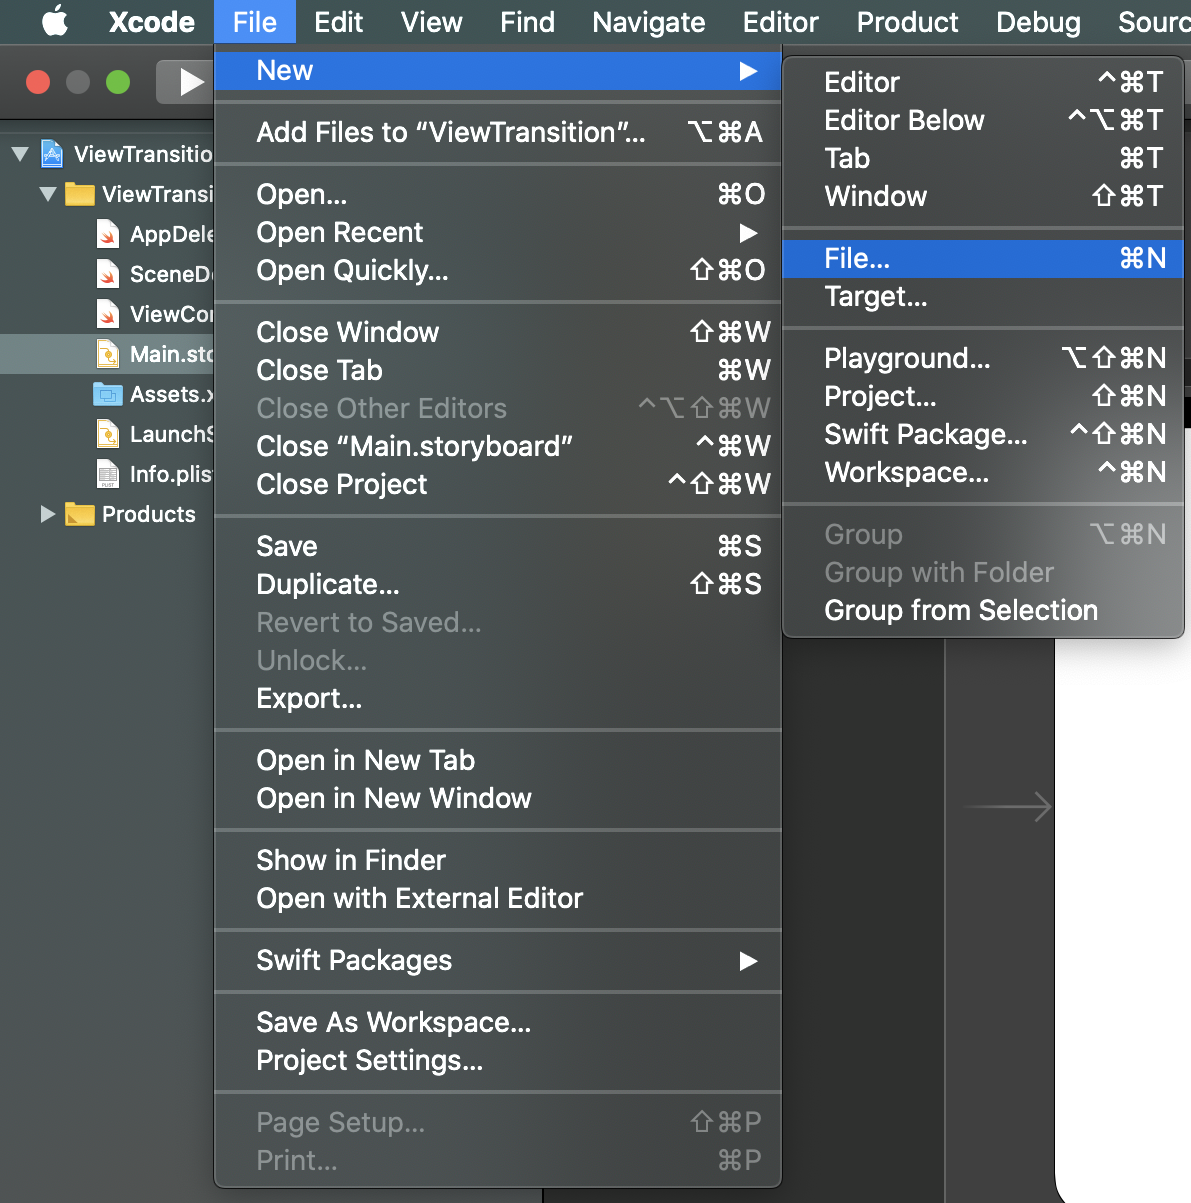This screenshot has height=1203, width=1191.
Task: Choose Close Tab
Action: (498, 370)
